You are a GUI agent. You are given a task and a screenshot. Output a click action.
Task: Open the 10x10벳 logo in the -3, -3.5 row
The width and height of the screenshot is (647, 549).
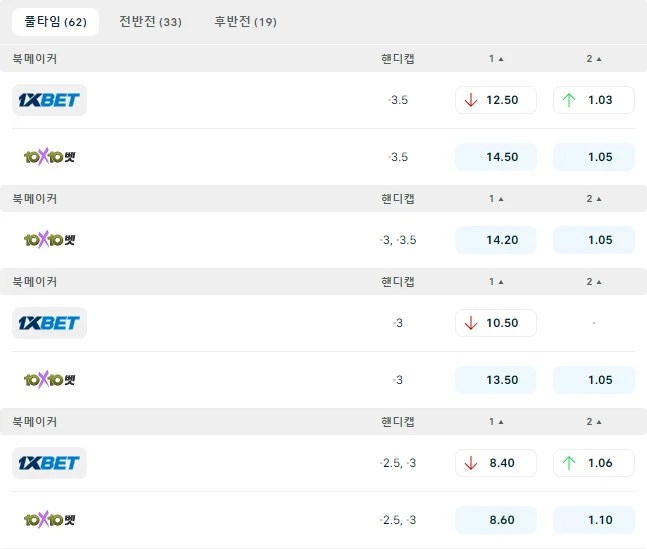(49, 240)
